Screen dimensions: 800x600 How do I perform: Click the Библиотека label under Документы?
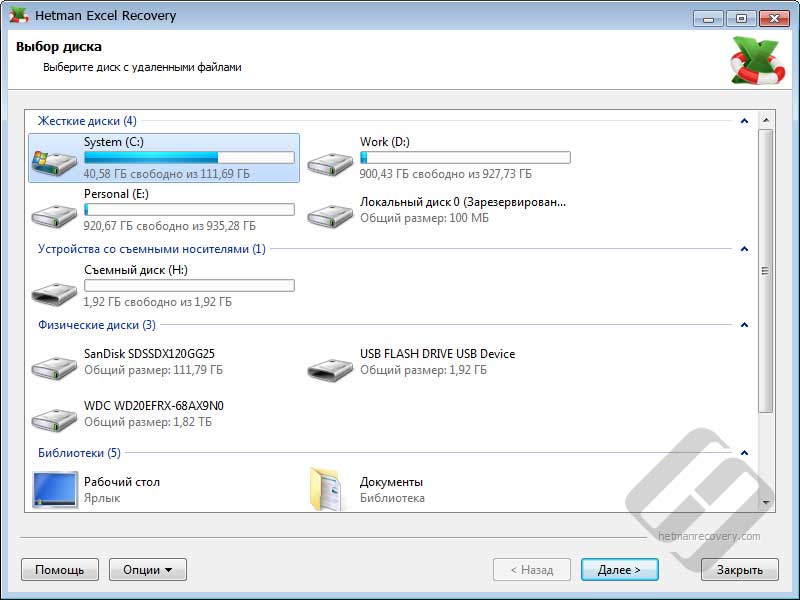[392, 498]
